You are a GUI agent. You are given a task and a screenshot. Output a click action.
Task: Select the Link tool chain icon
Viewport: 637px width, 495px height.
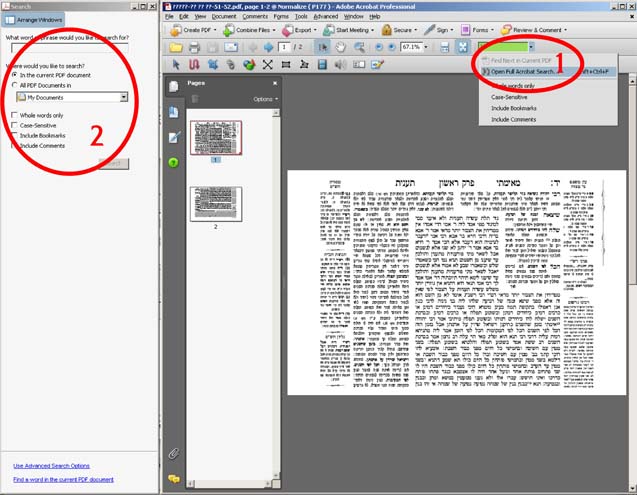231,65
